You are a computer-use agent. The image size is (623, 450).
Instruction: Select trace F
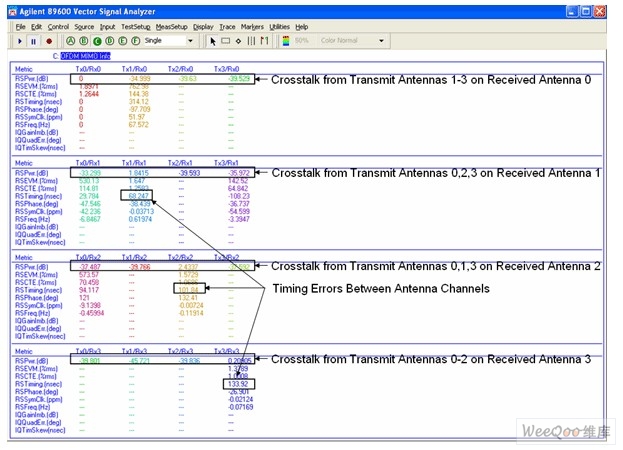(x=136, y=41)
